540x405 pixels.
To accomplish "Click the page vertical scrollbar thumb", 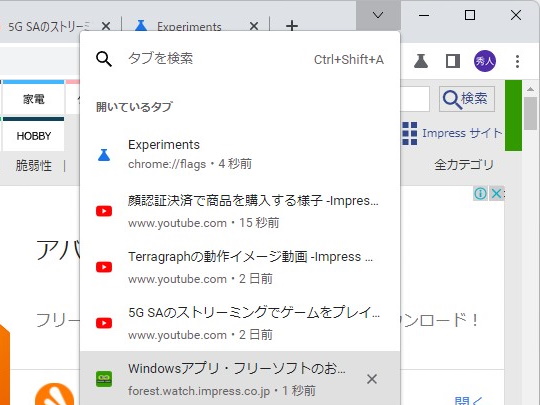I will point(531,113).
